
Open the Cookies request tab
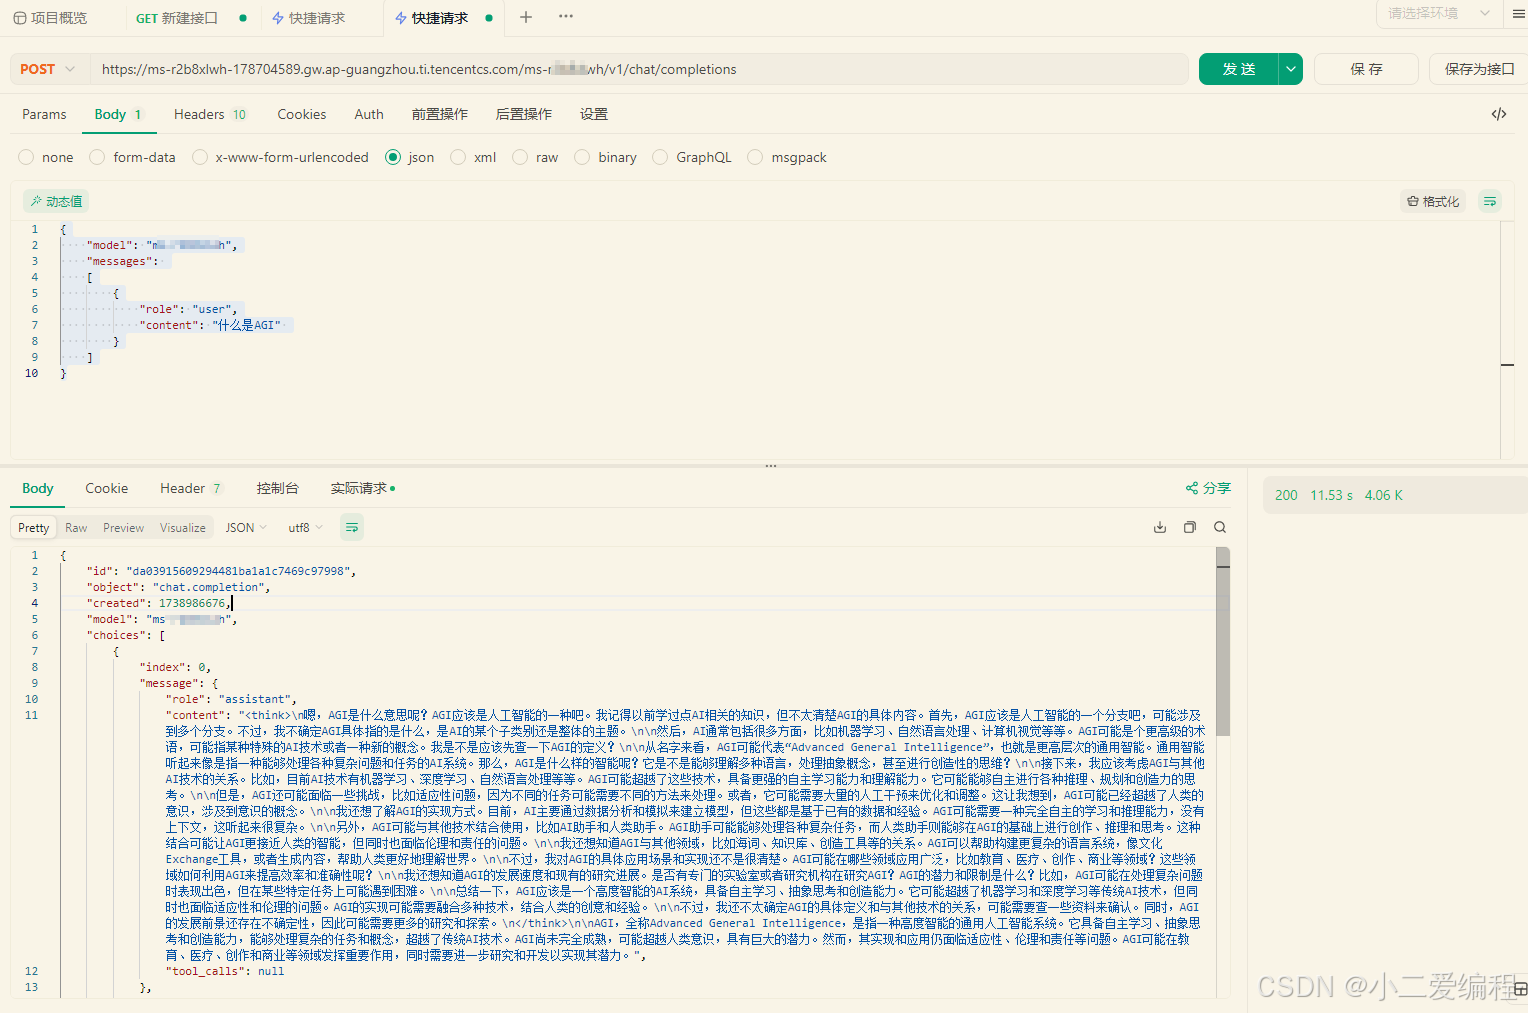[x=302, y=114]
